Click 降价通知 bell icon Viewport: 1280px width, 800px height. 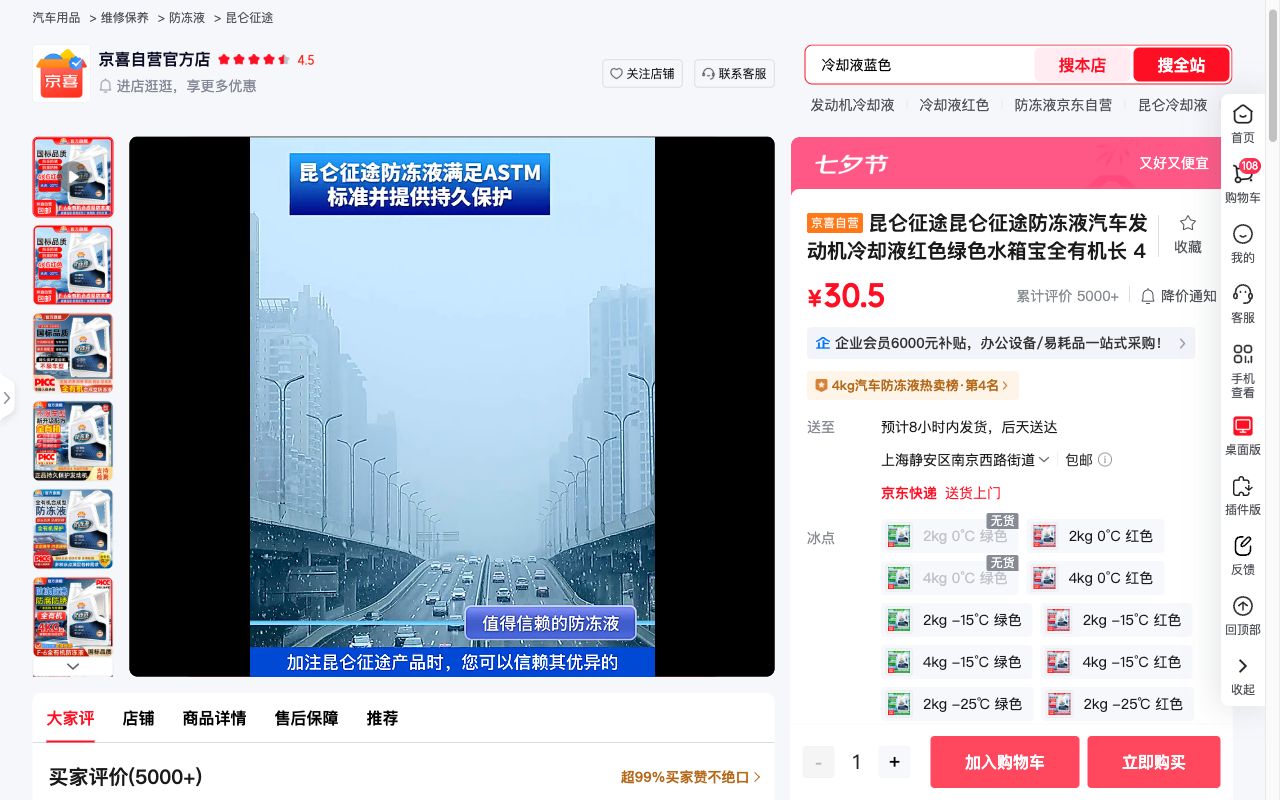[x=1148, y=296]
